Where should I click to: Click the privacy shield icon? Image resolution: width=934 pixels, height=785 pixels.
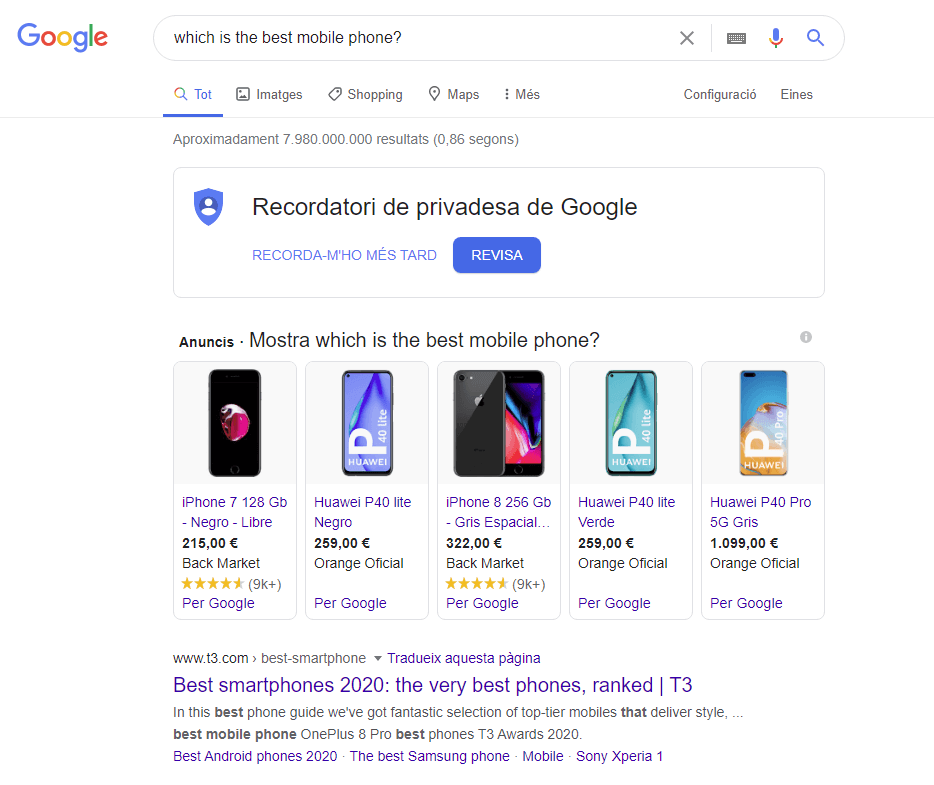click(208, 207)
